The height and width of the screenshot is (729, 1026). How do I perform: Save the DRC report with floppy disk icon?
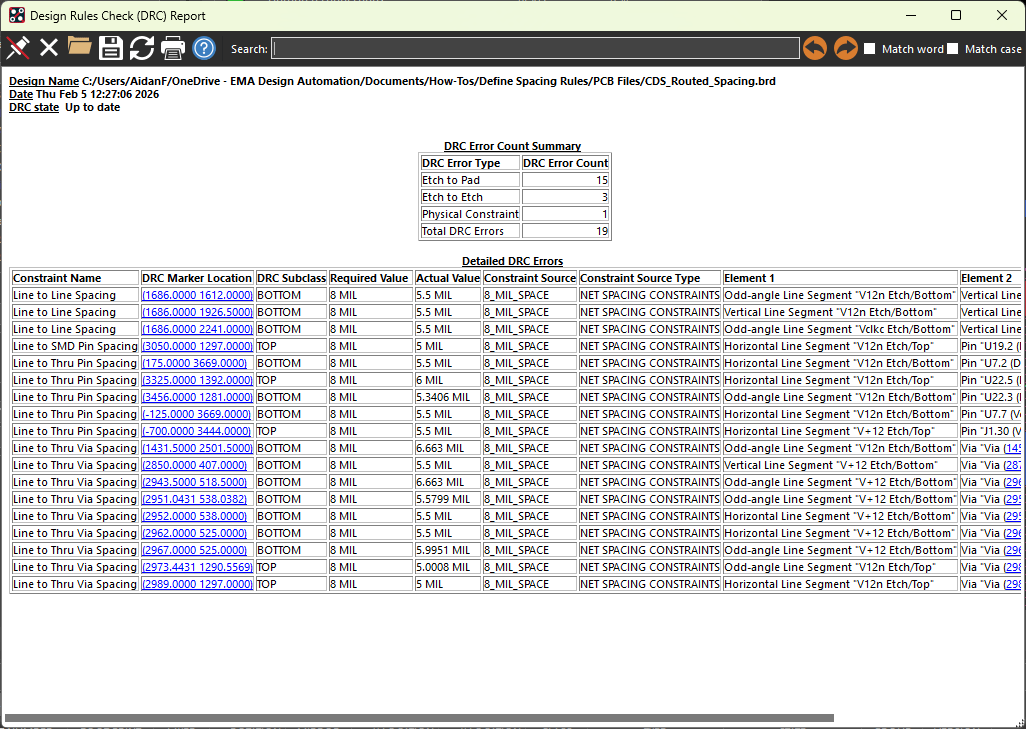coord(111,48)
